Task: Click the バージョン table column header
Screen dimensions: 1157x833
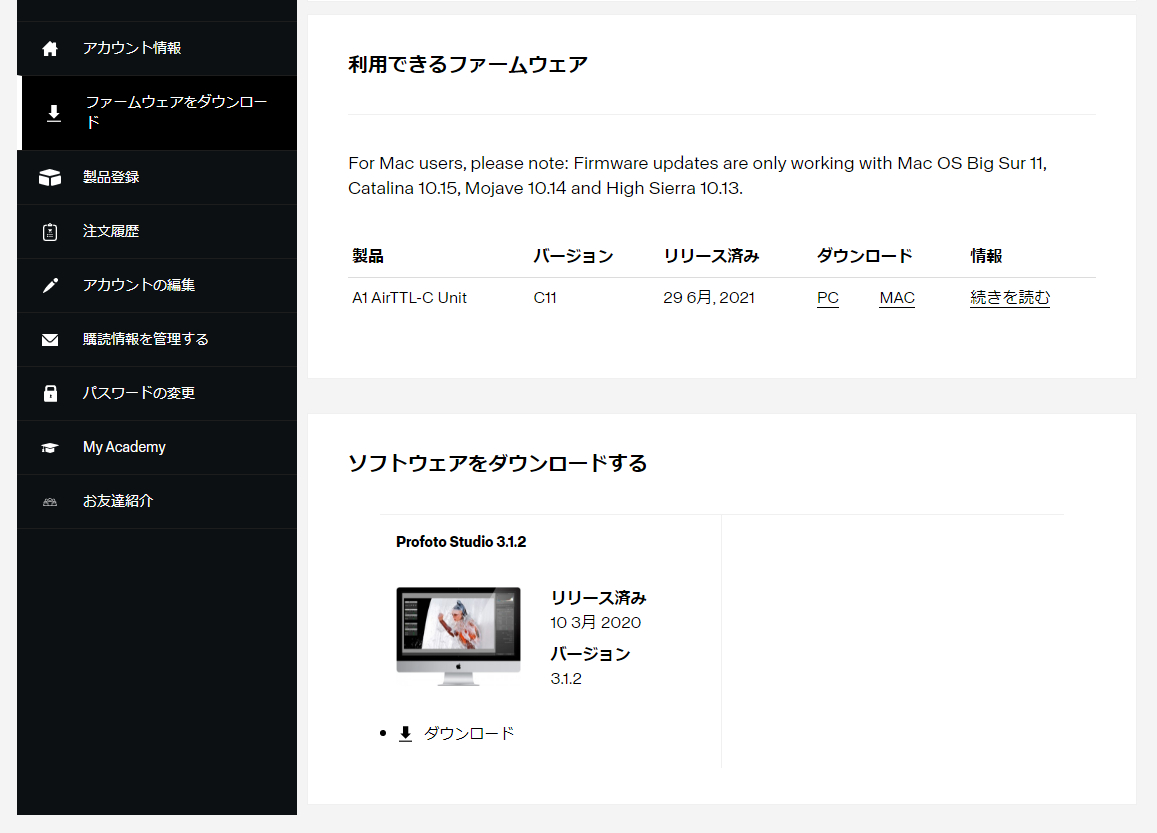Action: [x=573, y=256]
